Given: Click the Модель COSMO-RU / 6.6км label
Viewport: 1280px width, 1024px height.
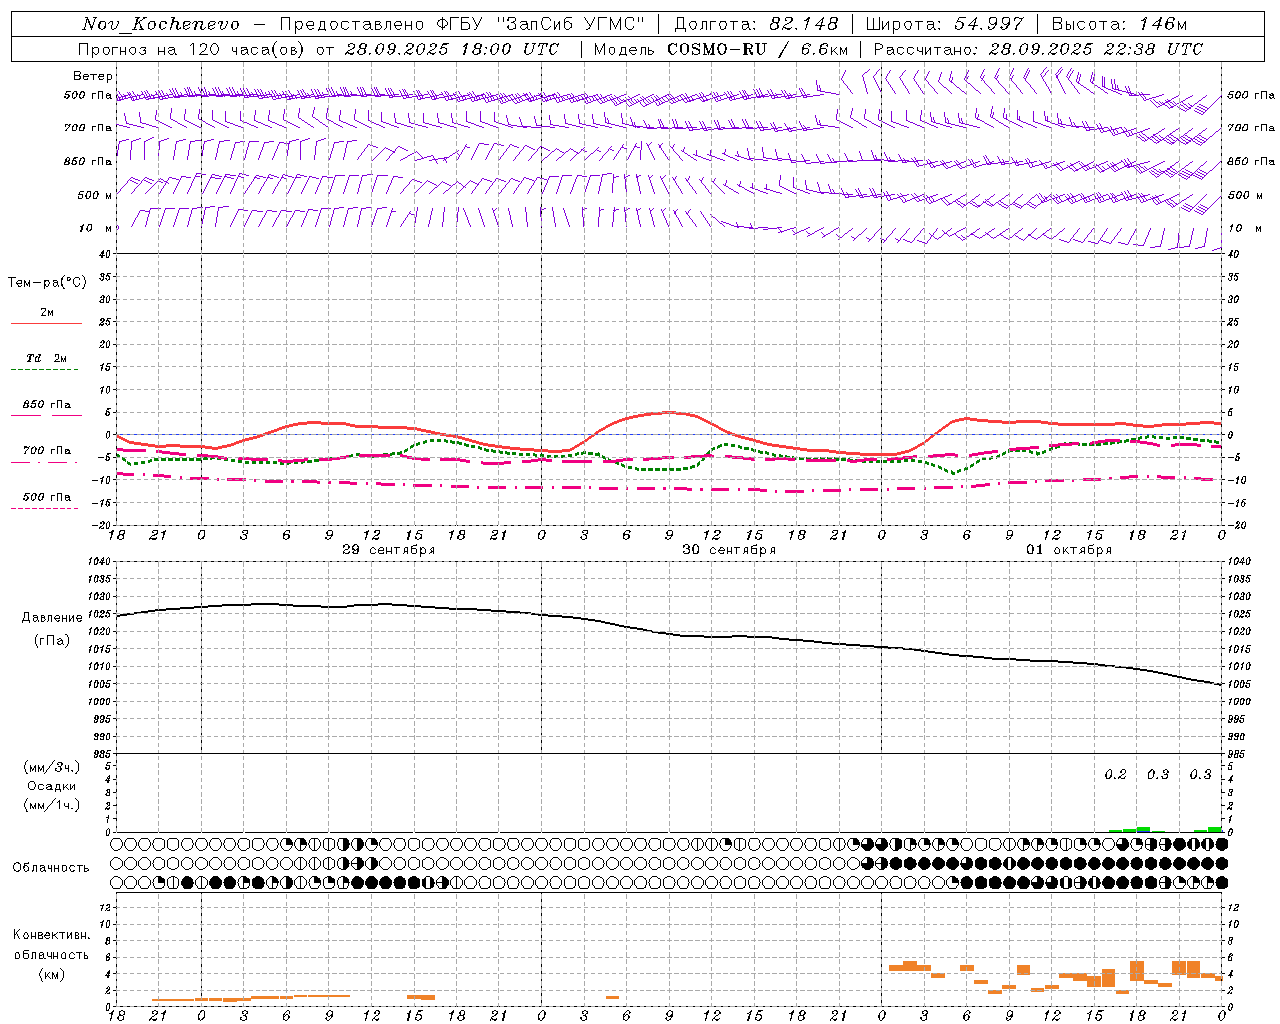Looking at the screenshot, I should 721,49.
